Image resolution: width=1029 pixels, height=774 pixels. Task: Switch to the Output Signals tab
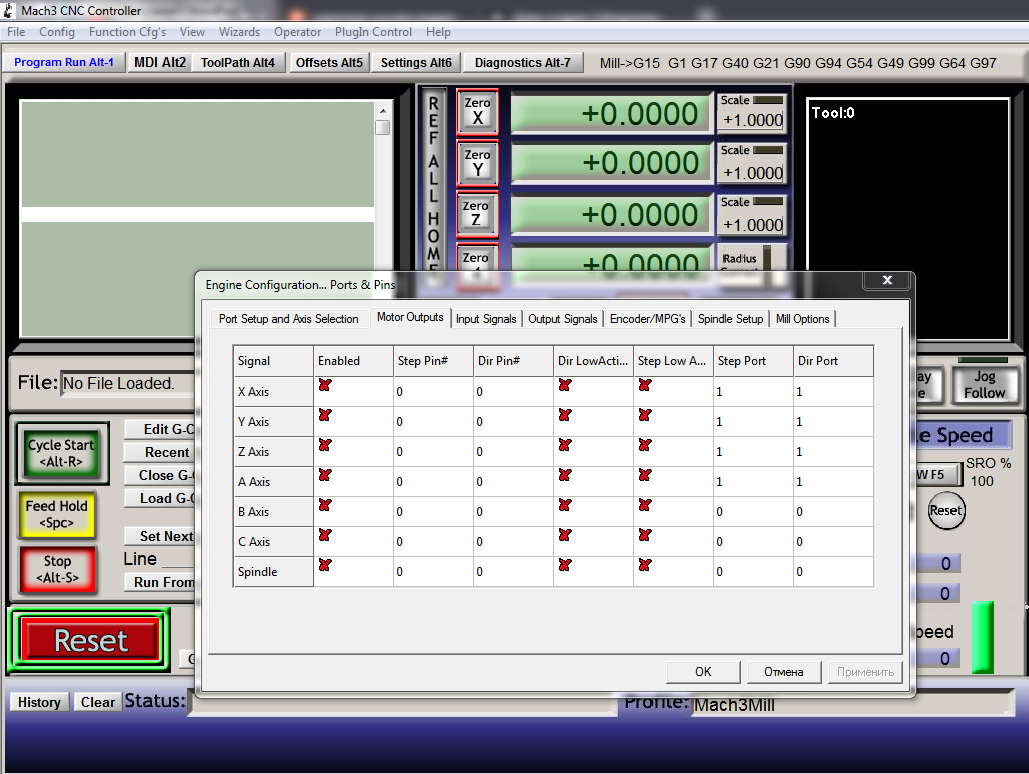pos(563,318)
